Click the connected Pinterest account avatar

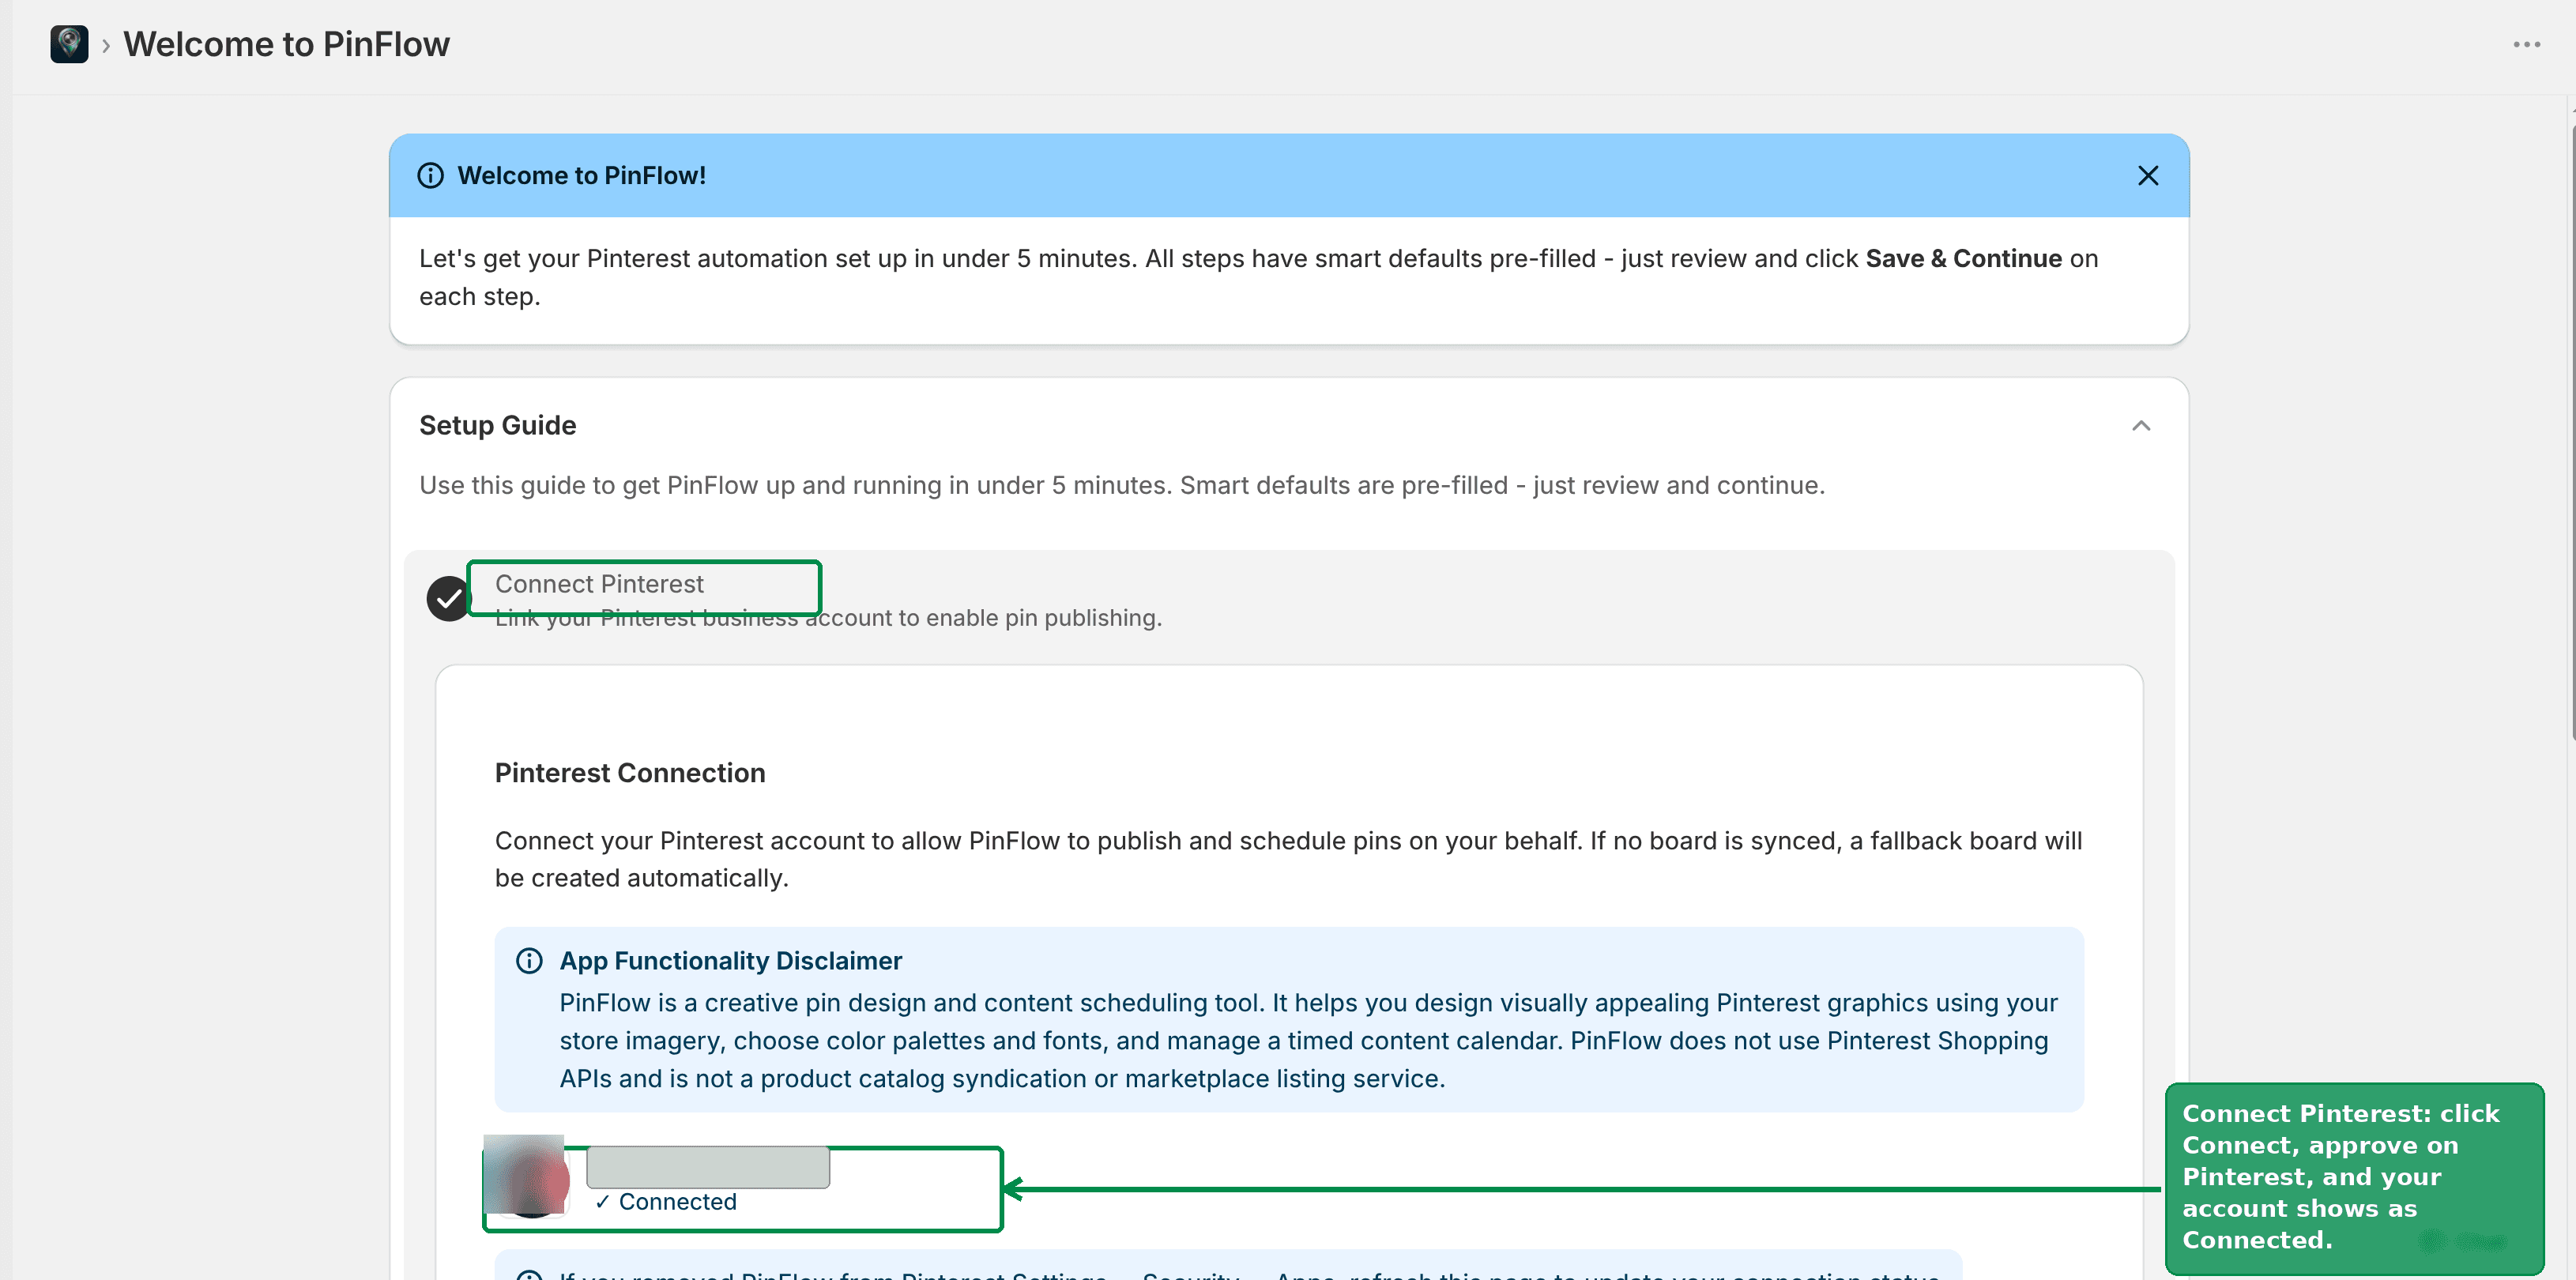pyautogui.click(x=528, y=1177)
